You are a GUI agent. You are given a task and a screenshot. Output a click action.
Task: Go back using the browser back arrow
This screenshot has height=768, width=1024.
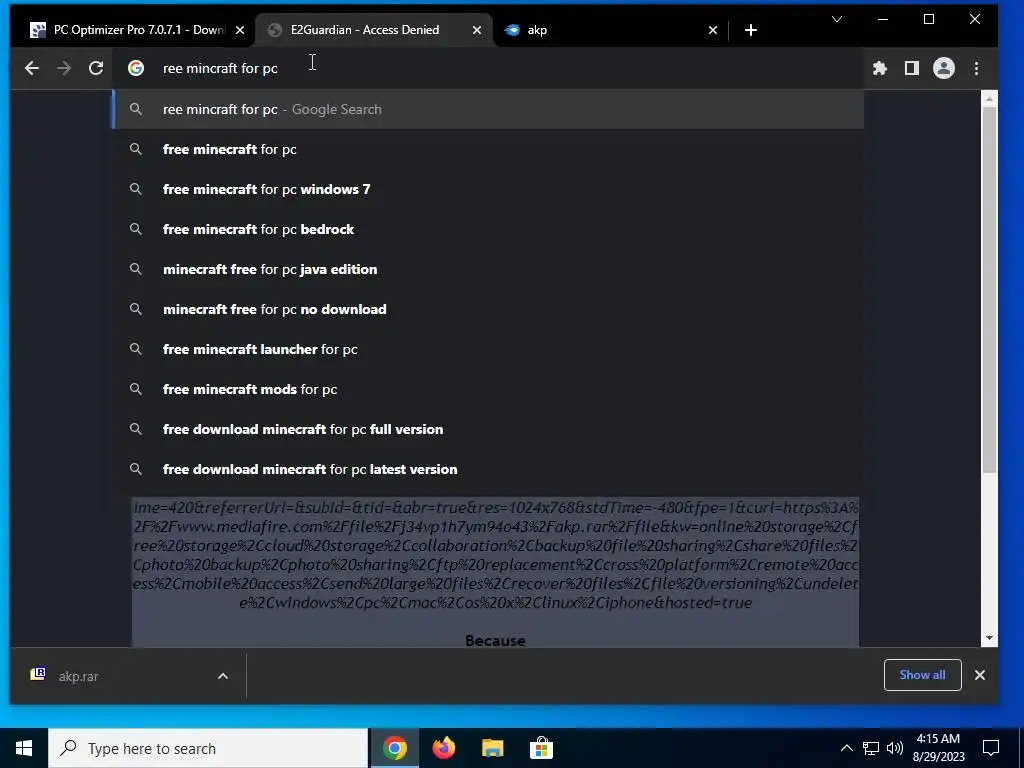[31, 68]
